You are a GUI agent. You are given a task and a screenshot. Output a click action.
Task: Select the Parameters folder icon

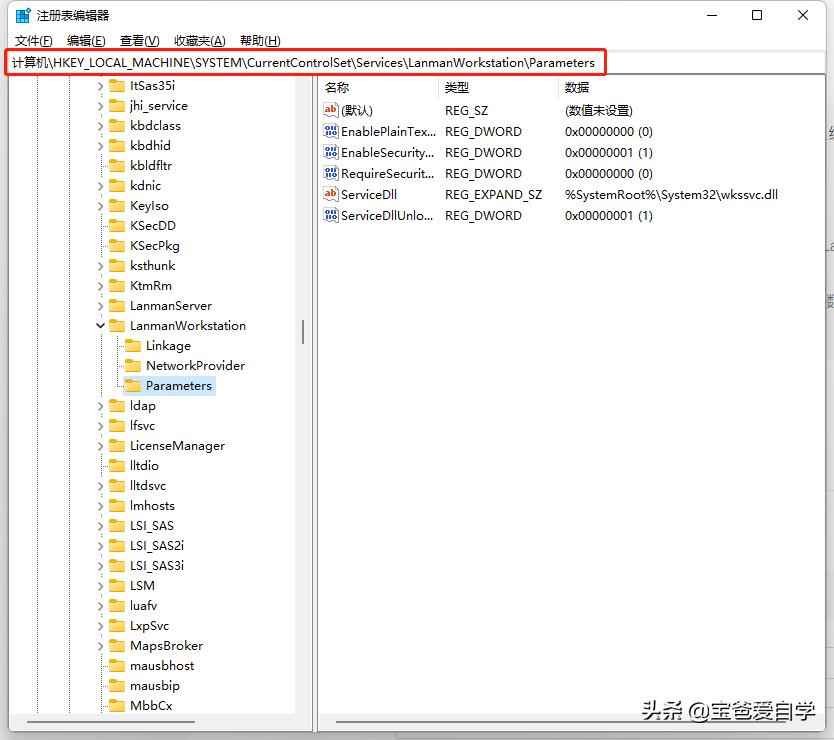coord(135,385)
